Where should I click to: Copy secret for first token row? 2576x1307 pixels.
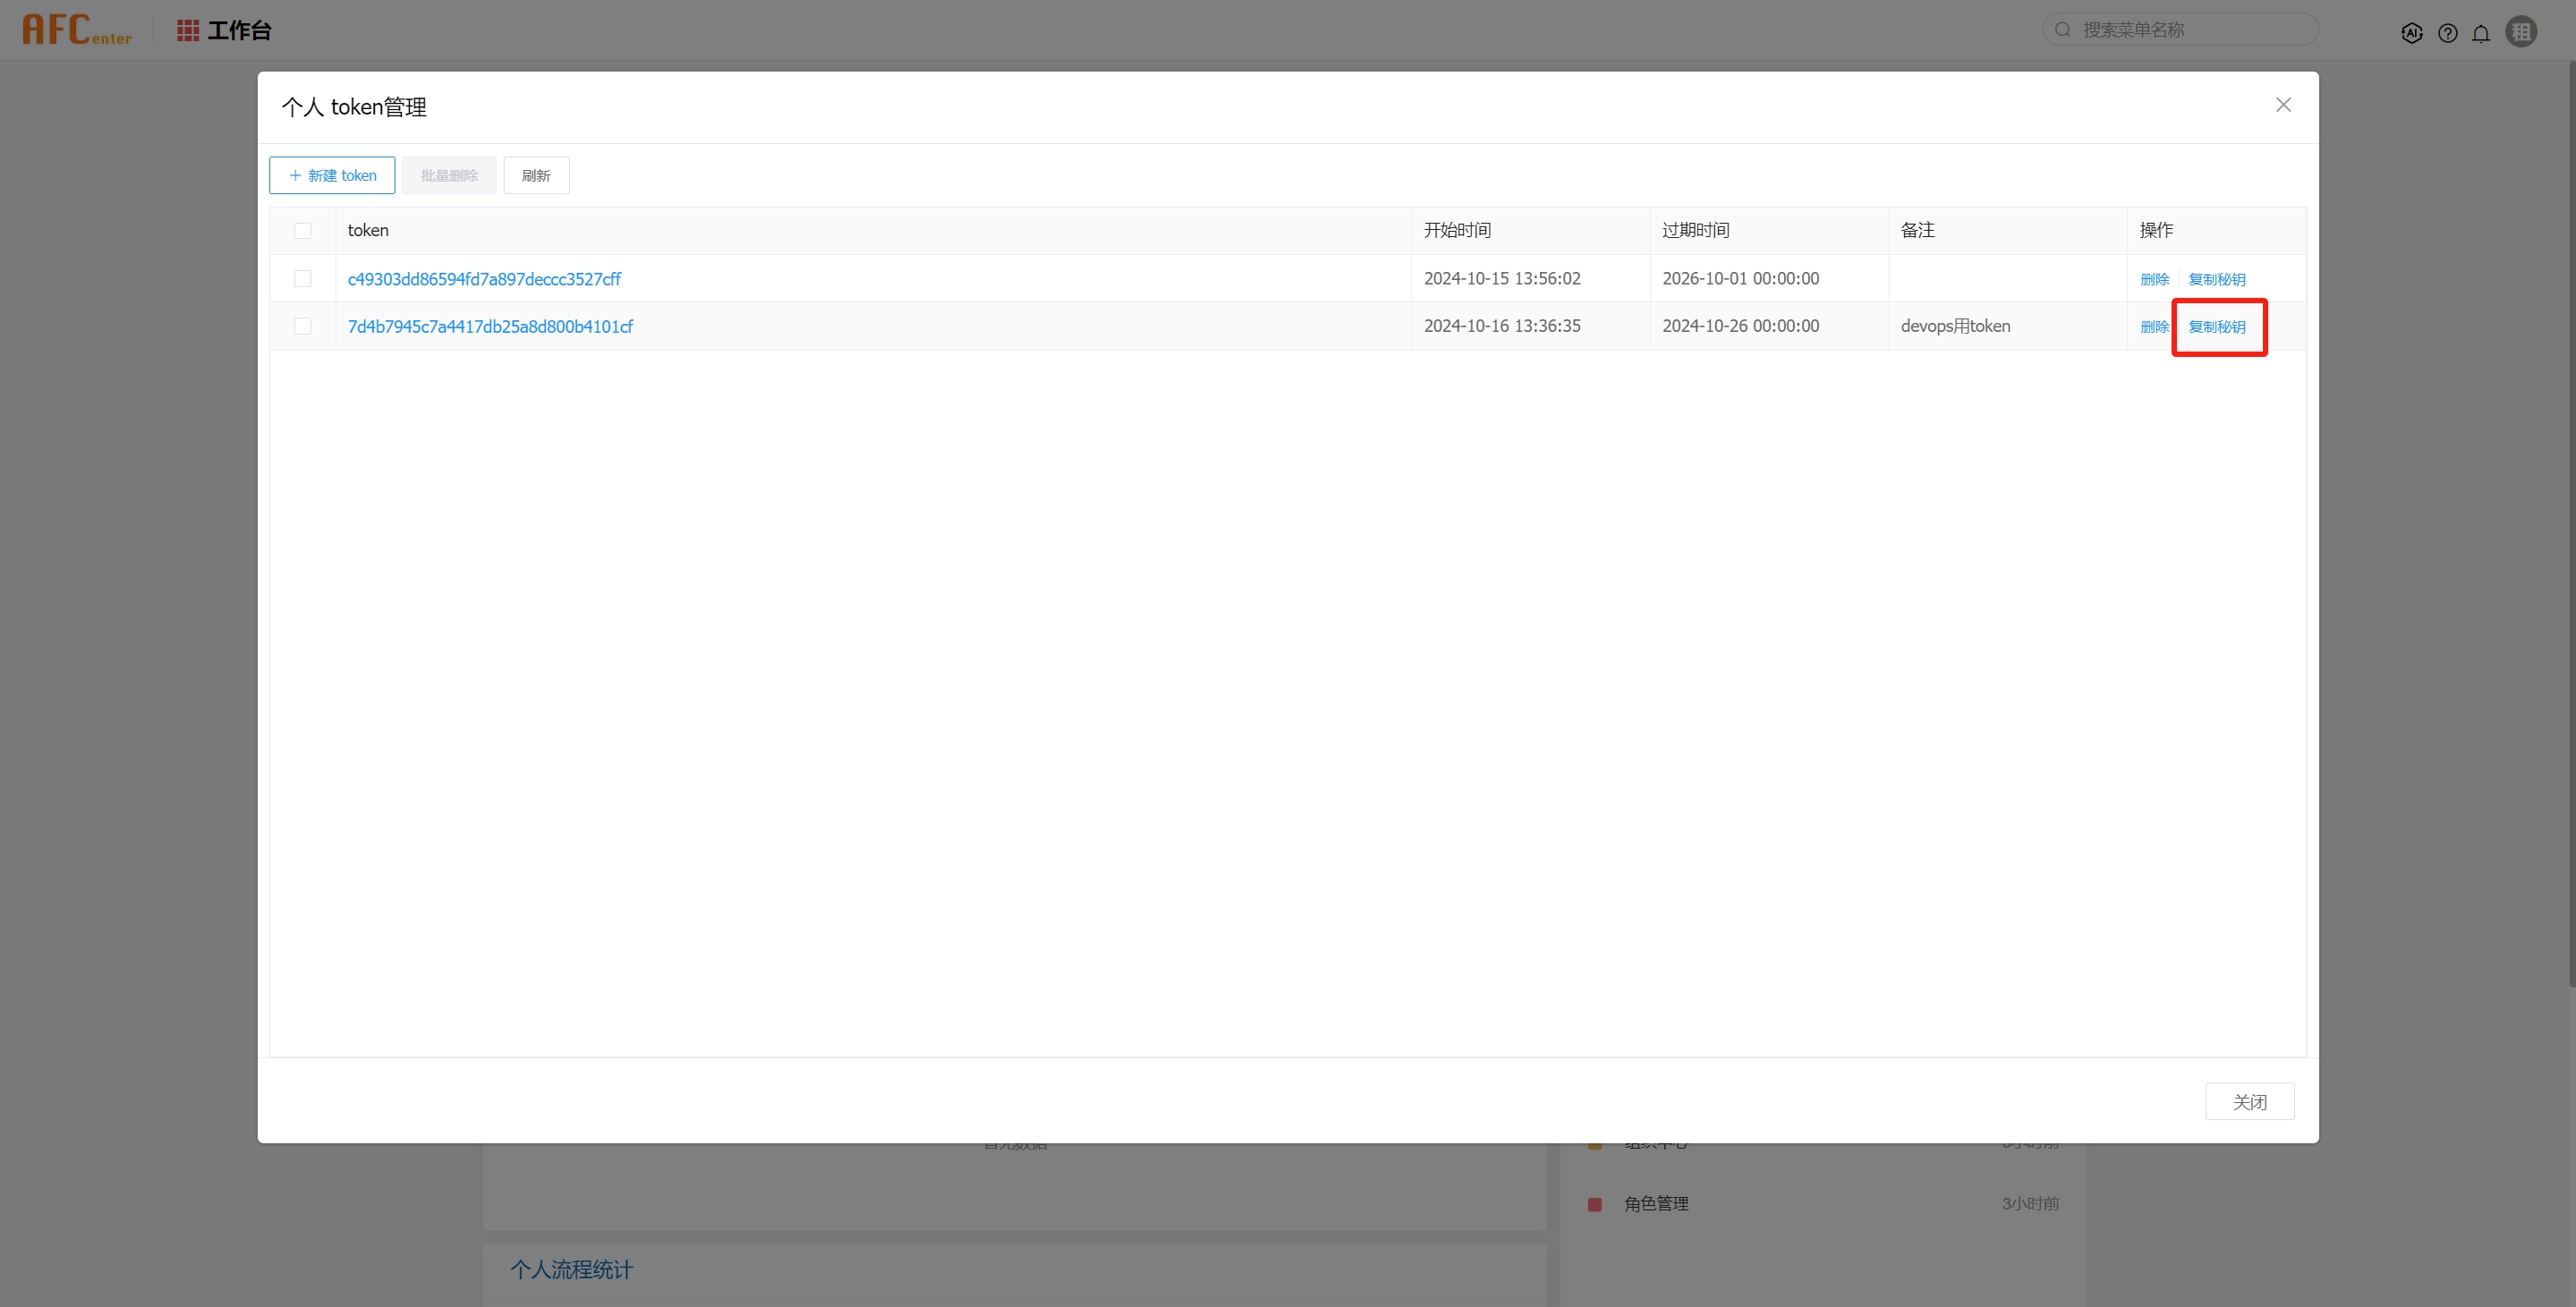tap(2217, 279)
